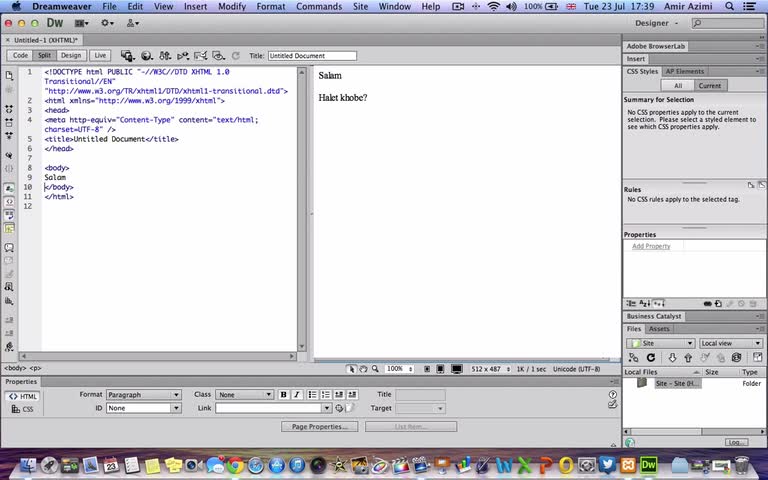Open the File Management icon in toolbar
768x480 pixels.
pyautogui.click(x=165, y=56)
